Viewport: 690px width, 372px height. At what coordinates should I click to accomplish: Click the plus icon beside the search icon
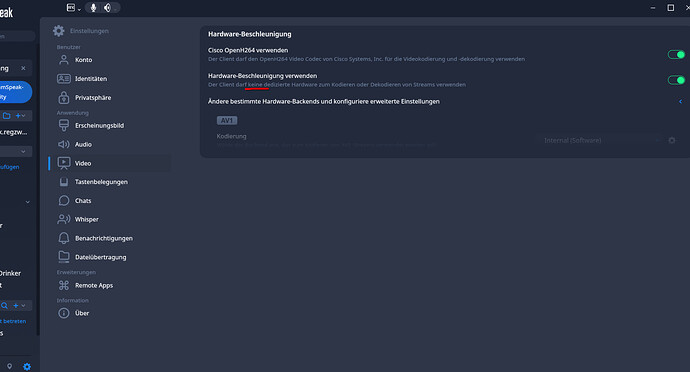(16, 306)
